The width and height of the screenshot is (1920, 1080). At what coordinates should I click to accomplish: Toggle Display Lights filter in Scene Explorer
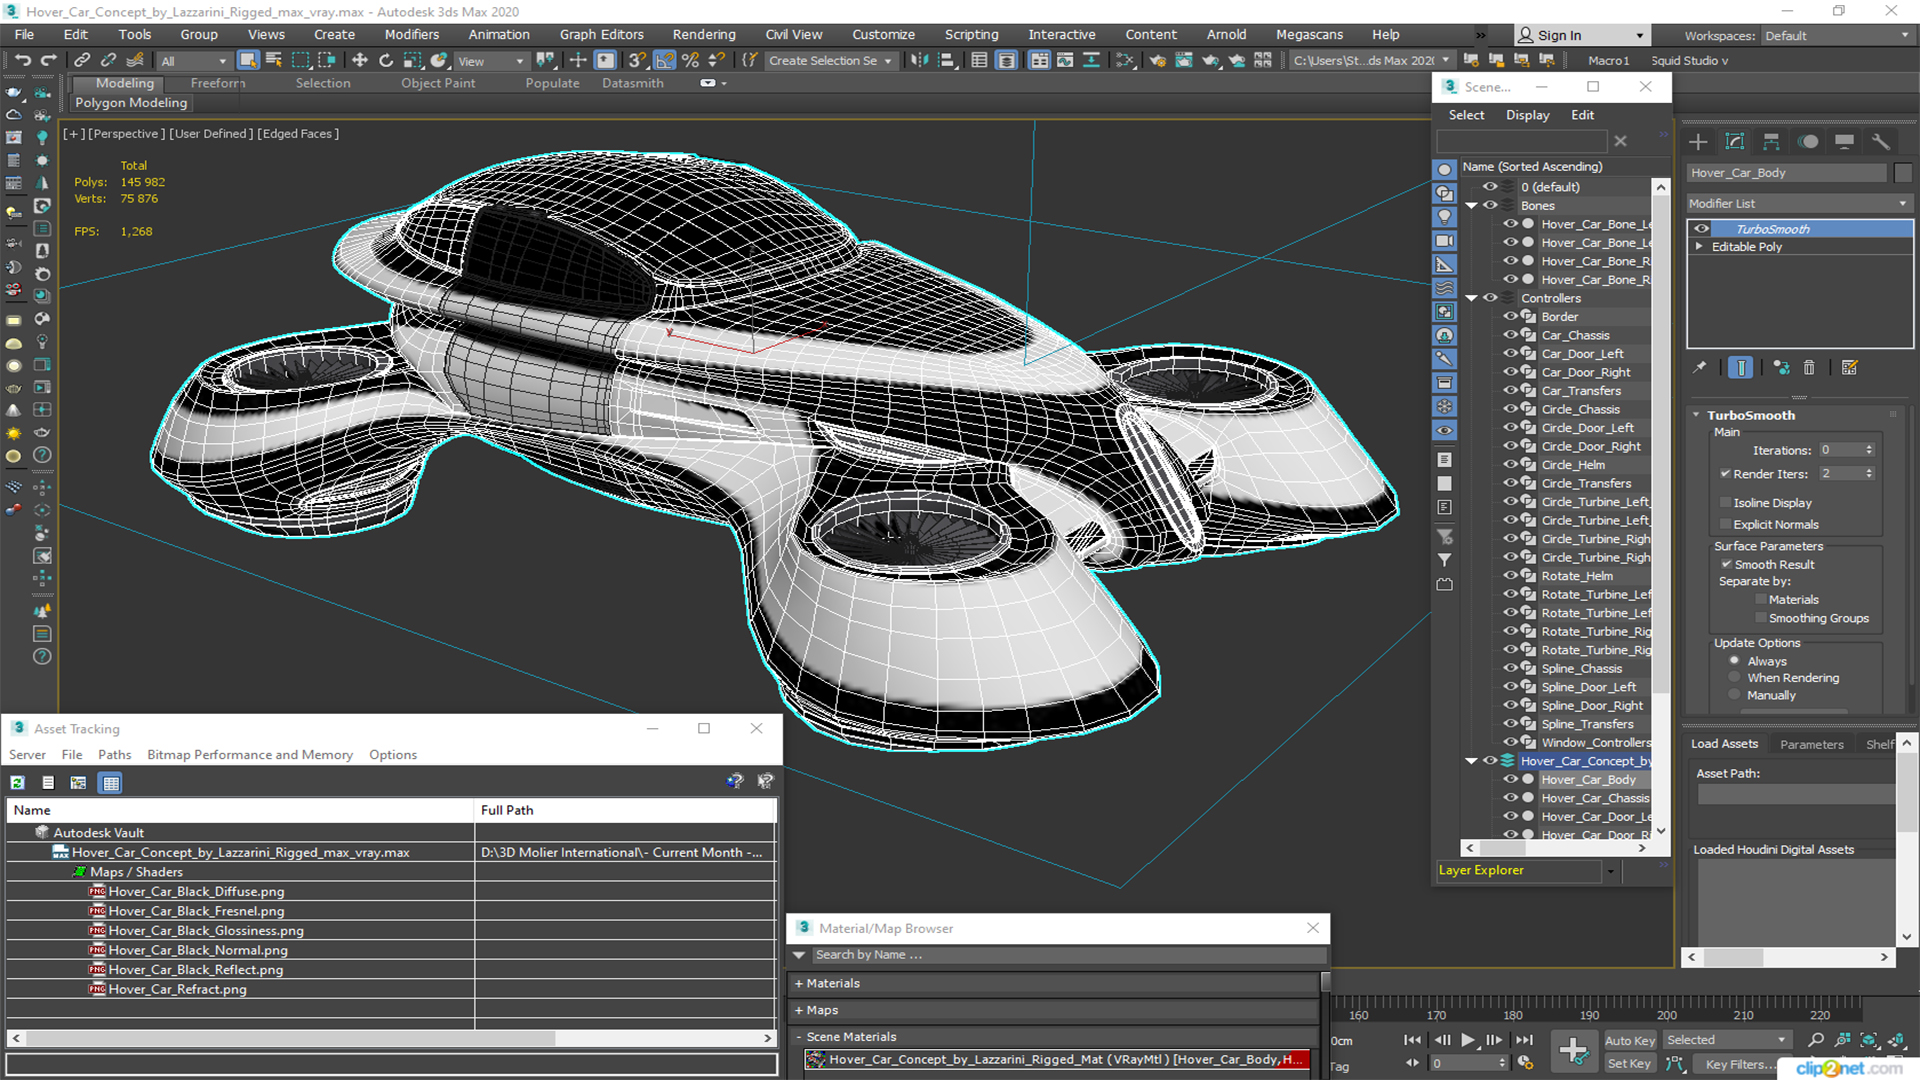click(x=1445, y=217)
